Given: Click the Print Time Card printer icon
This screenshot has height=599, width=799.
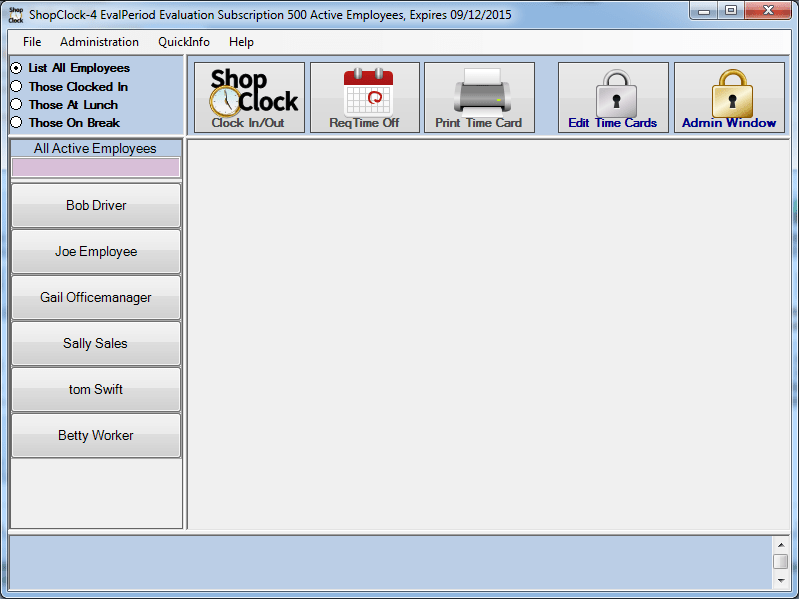Looking at the screenshot, I should (480, 97).
